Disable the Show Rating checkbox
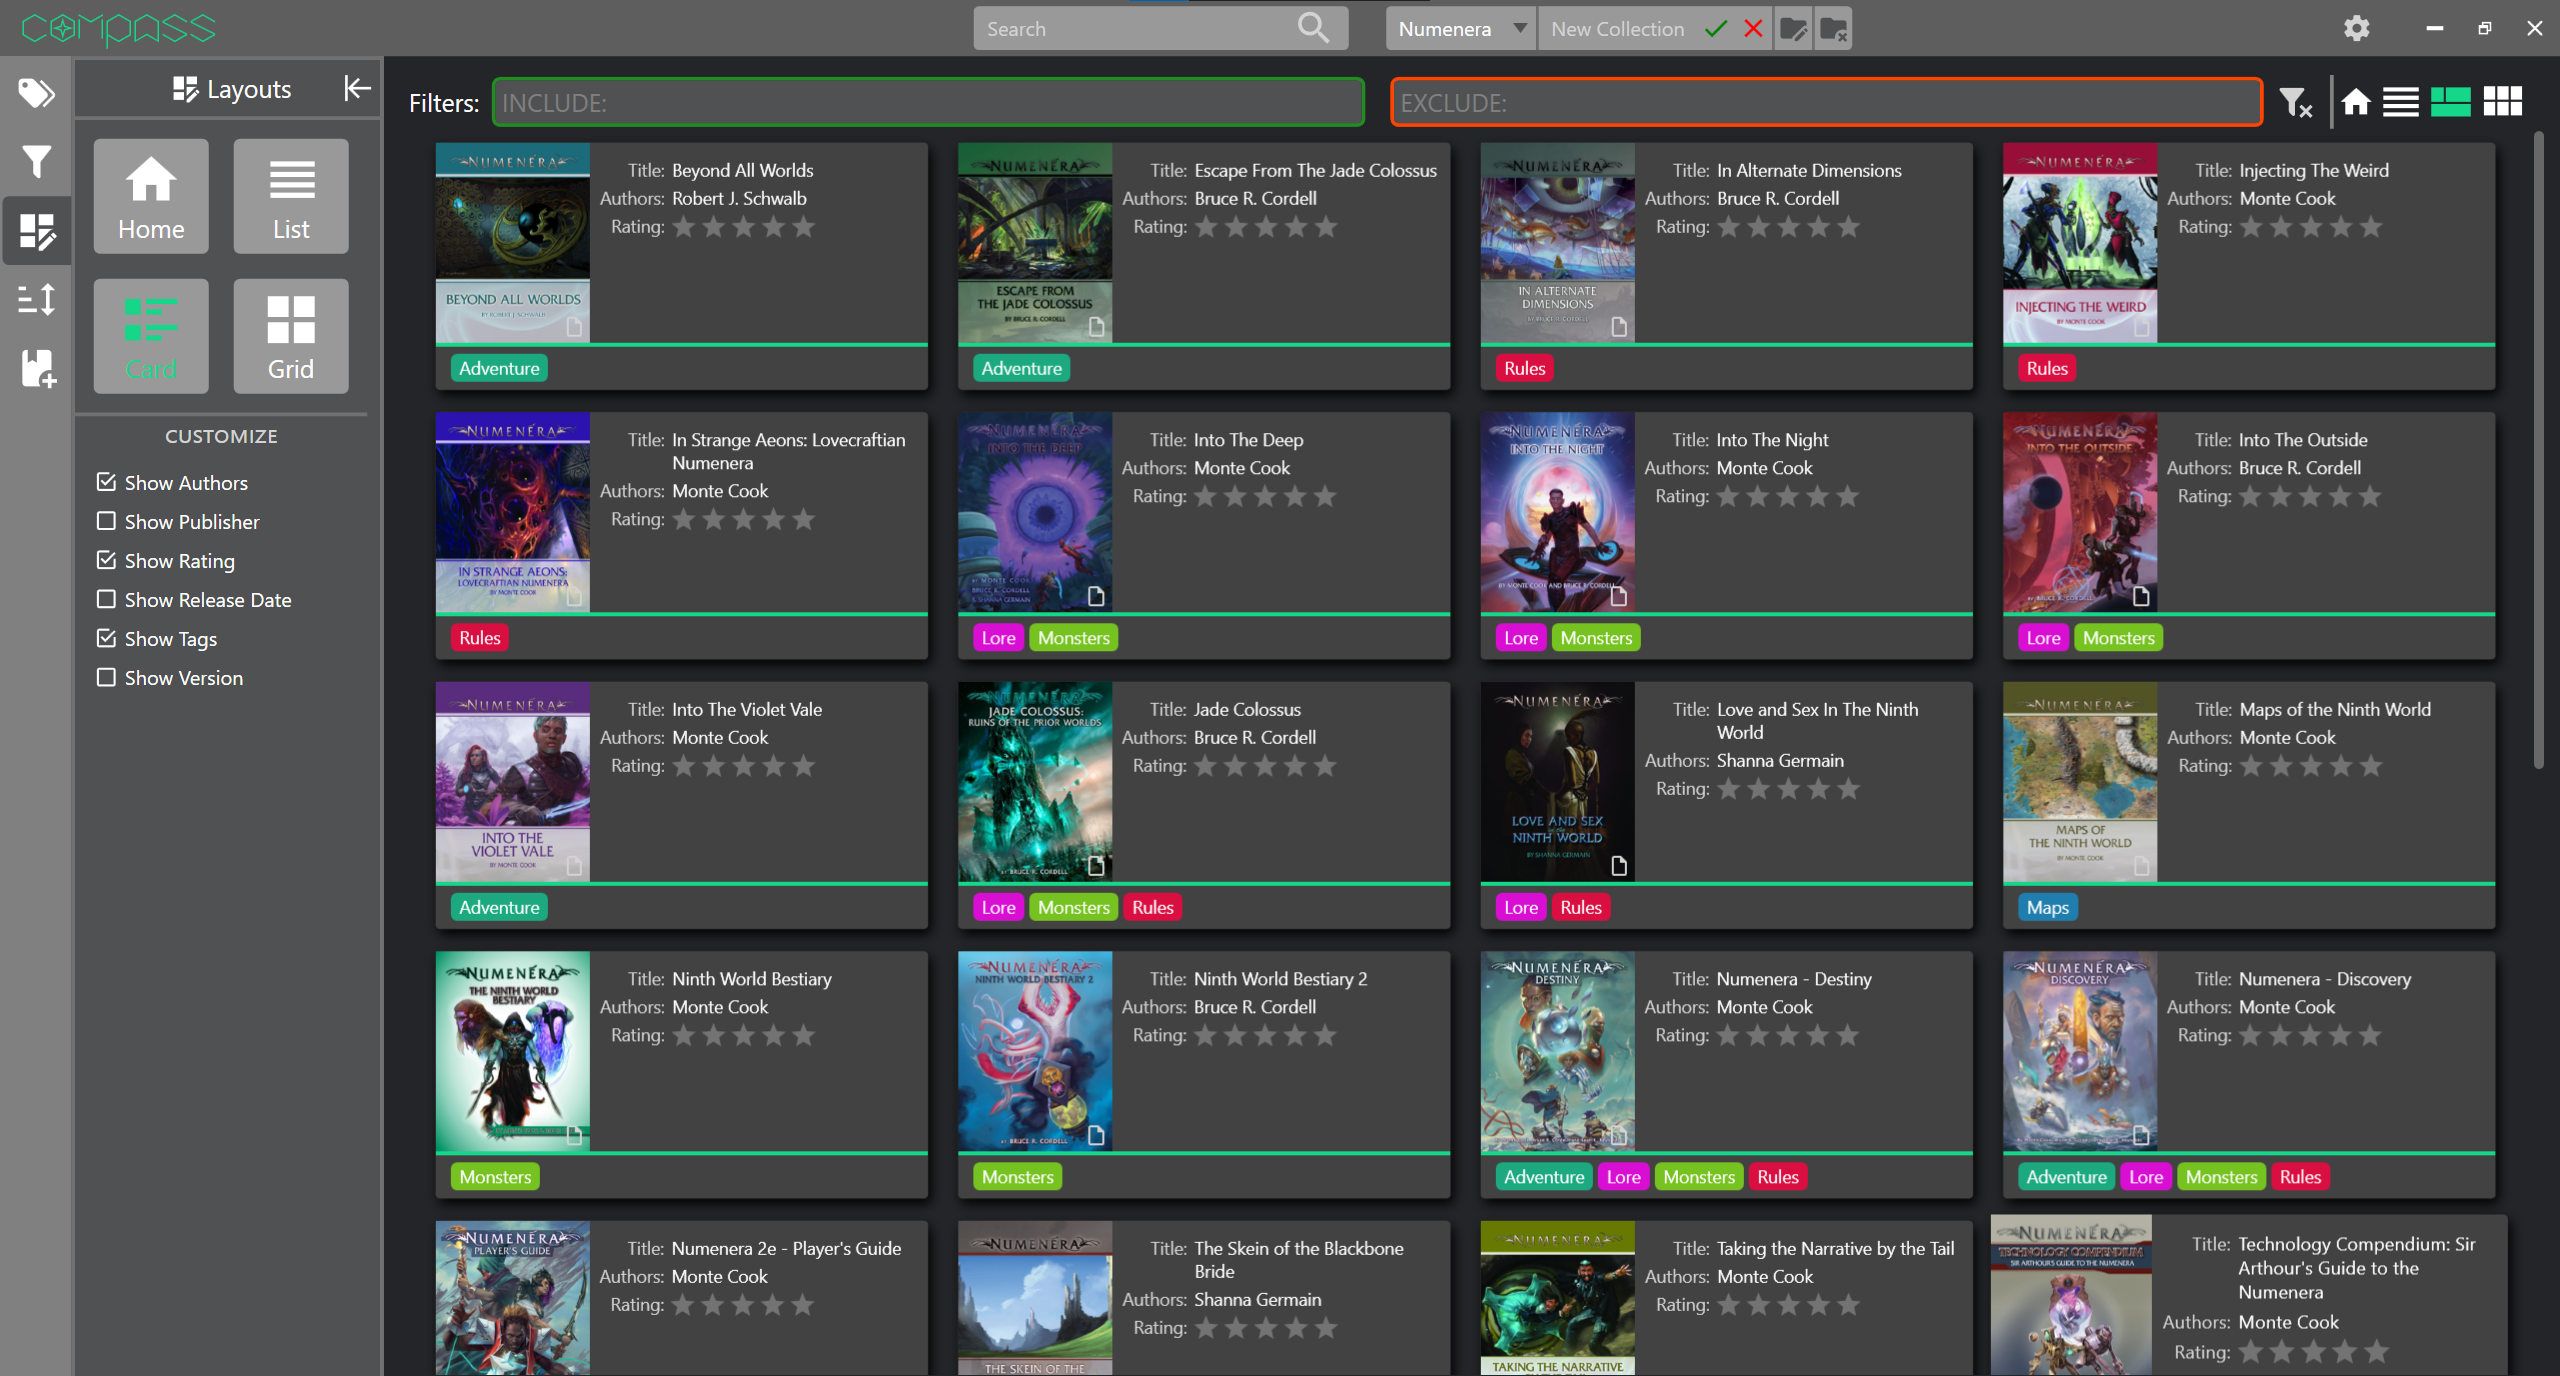Image resolution: width=2560 pixels, height=1376 pixels. [107, 560]
